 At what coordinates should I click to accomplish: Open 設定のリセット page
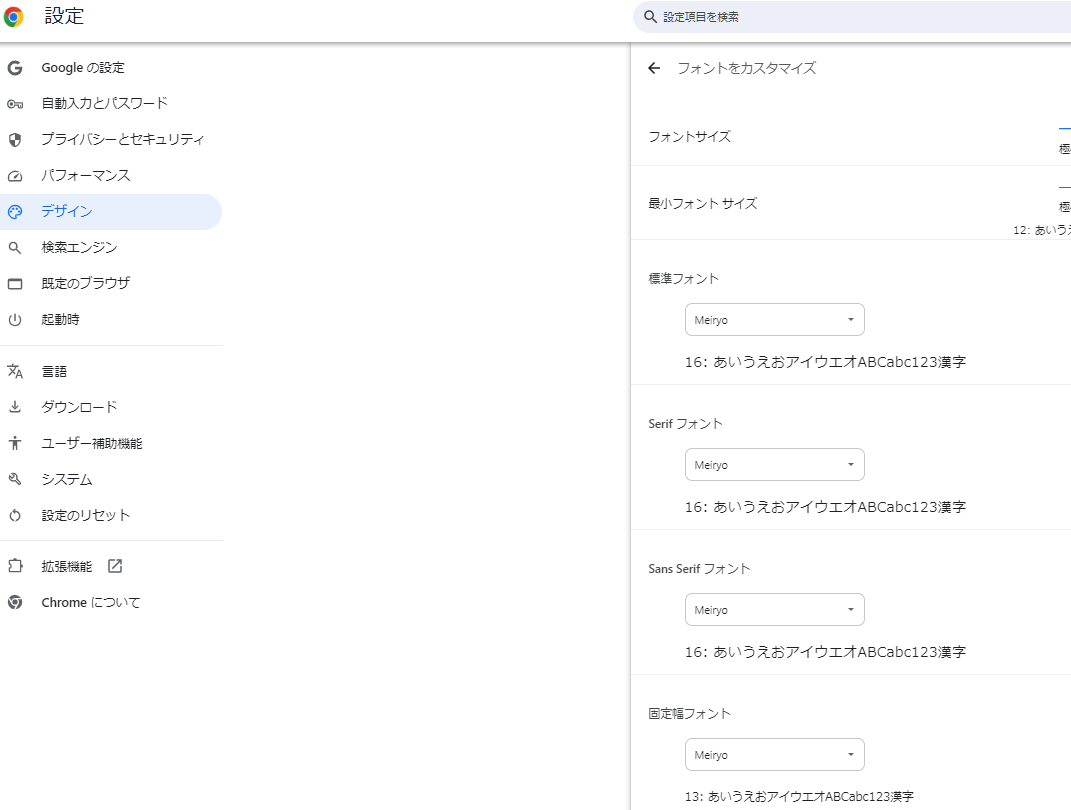(86, 516)
